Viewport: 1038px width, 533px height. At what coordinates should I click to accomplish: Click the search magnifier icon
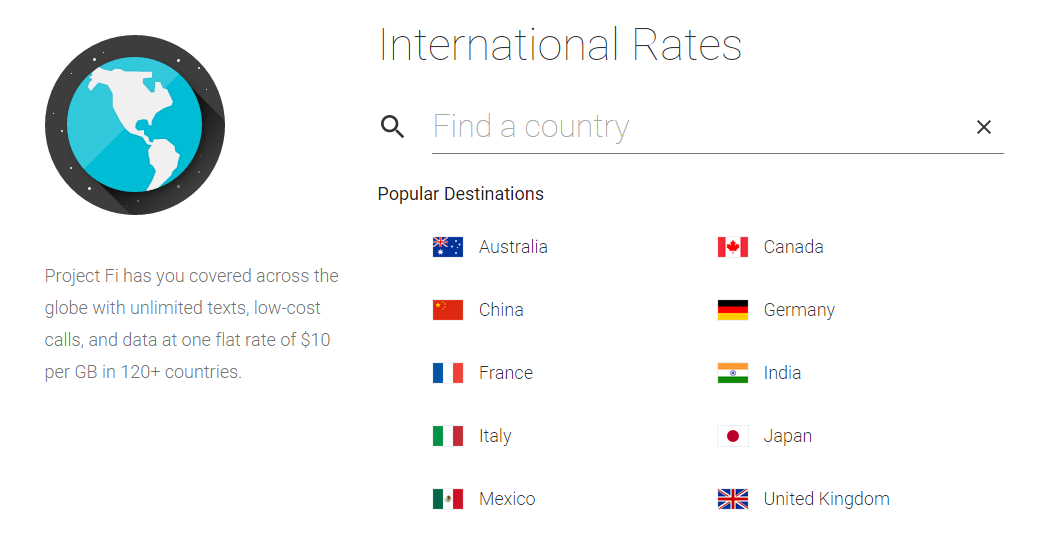(x=393, y=126)
